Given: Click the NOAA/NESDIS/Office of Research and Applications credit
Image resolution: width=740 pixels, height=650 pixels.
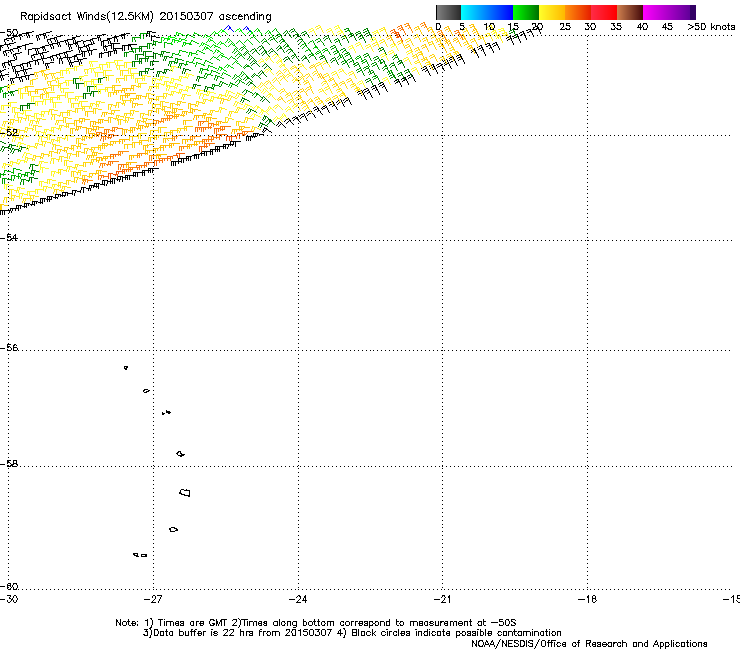Looking at the screenshot, I should point(589,643).
